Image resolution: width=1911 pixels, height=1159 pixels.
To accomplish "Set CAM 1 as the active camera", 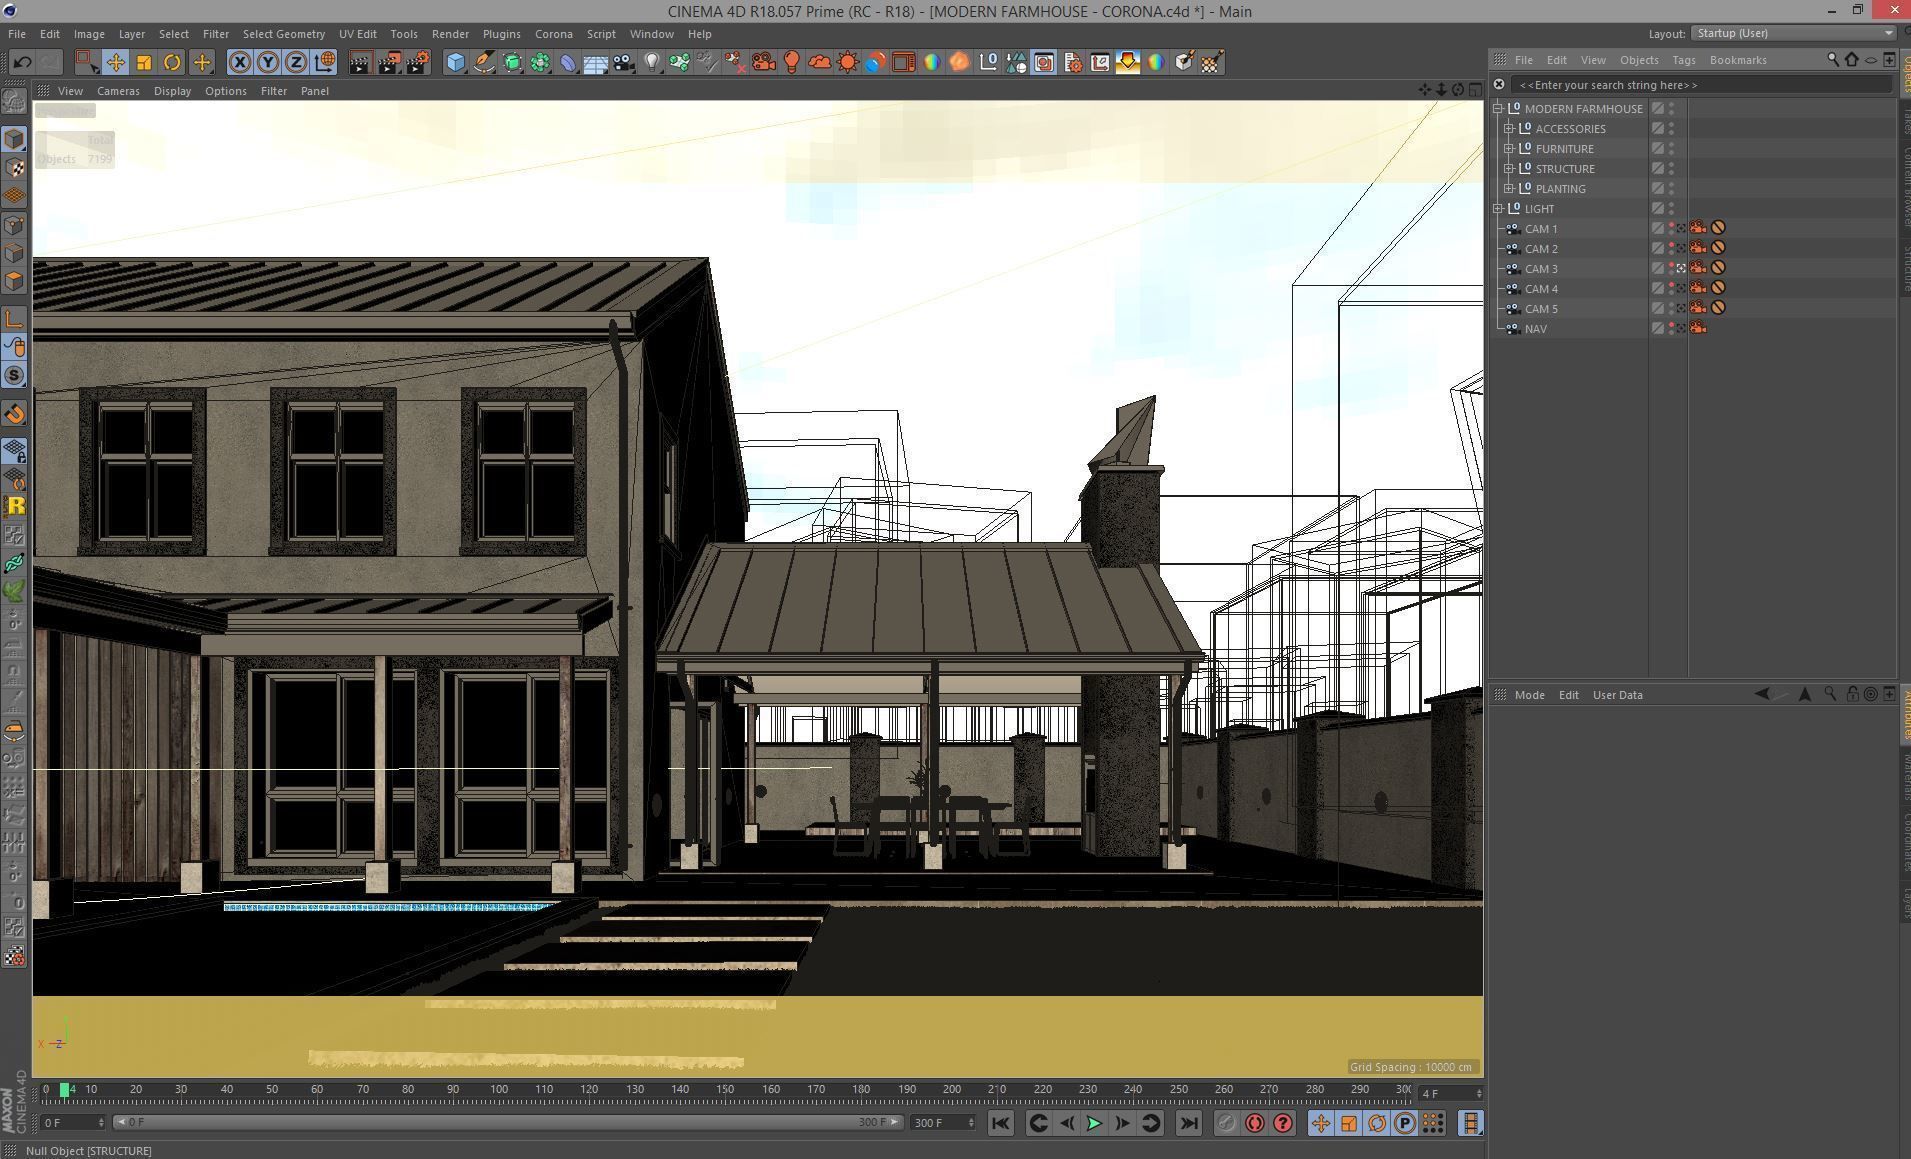I will 1681,228.
